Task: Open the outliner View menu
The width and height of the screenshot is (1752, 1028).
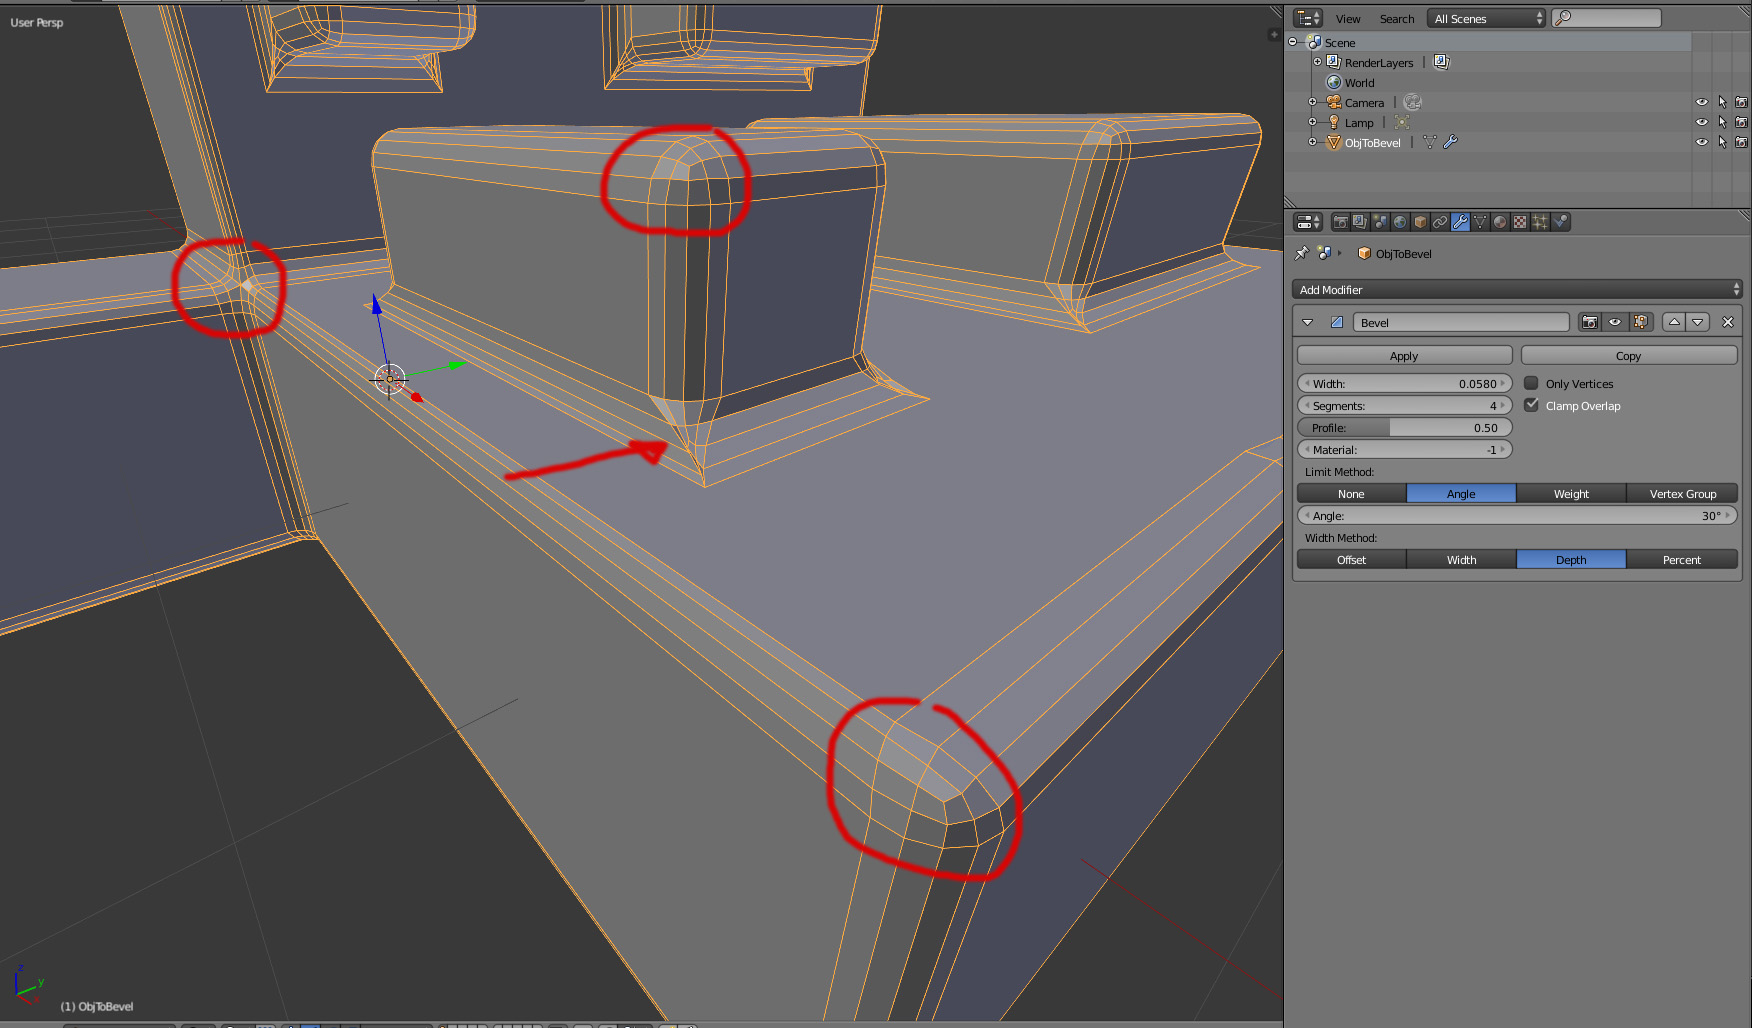Action: (1348, 19)
